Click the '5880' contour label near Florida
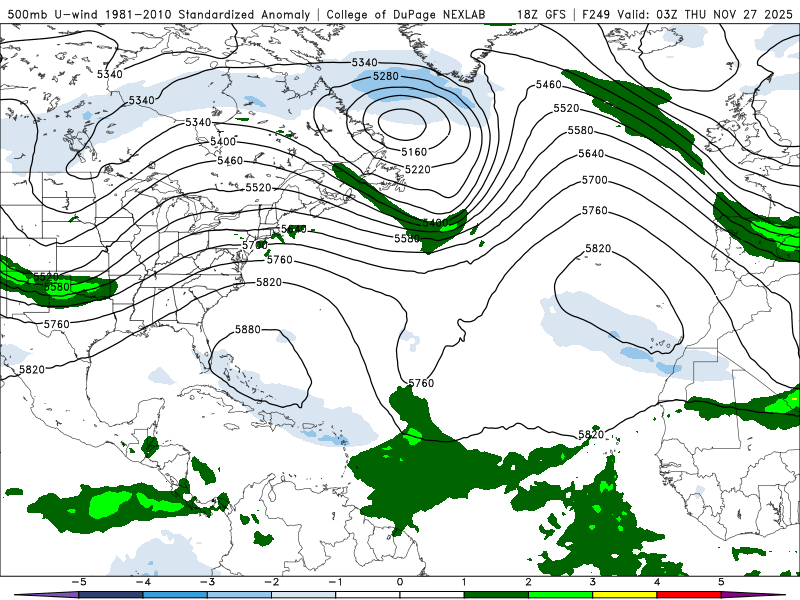Image resolution: width=800 pixels, height=600 pixels. click(248, 330)
